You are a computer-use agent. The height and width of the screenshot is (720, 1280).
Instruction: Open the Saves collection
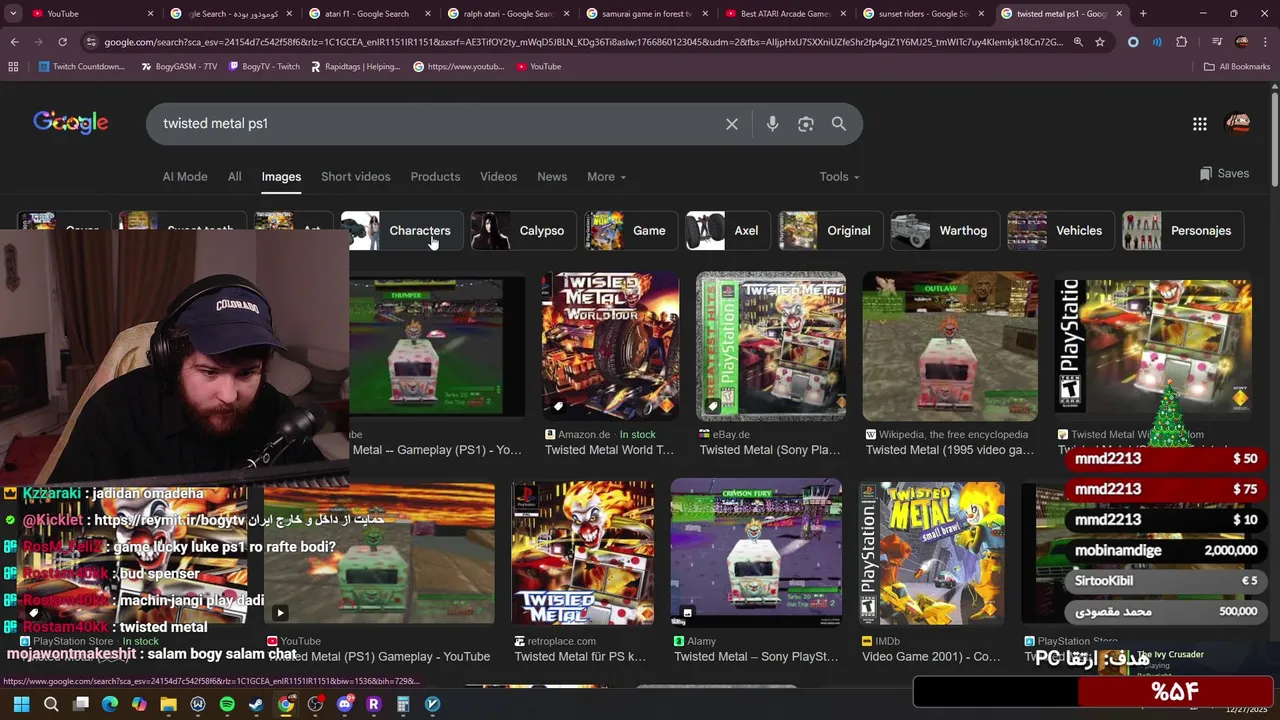[1224, 173]
